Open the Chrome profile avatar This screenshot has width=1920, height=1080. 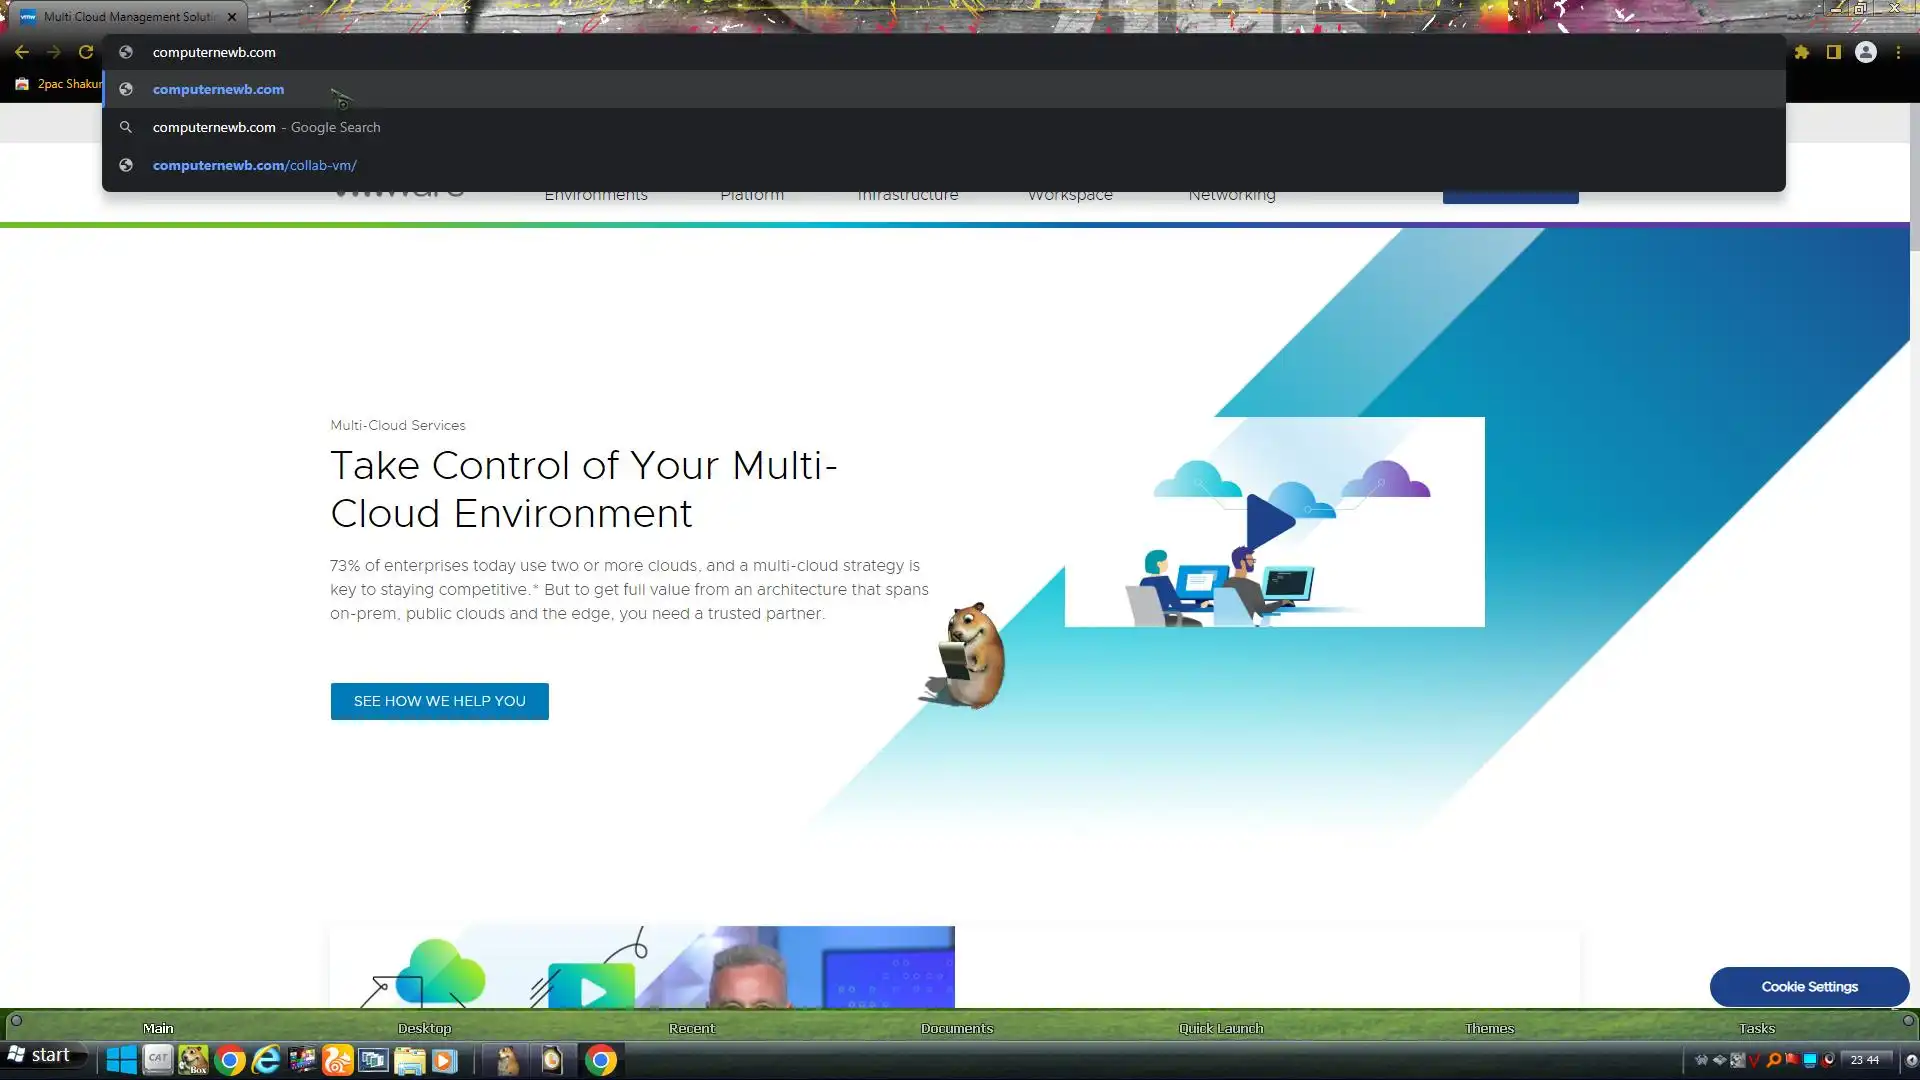coord(1866,52)
